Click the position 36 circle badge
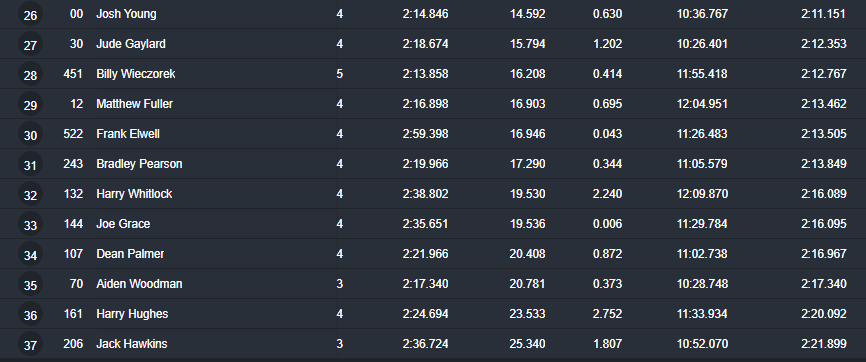This screenshot has width=866, height=362. tap(30, 314)
